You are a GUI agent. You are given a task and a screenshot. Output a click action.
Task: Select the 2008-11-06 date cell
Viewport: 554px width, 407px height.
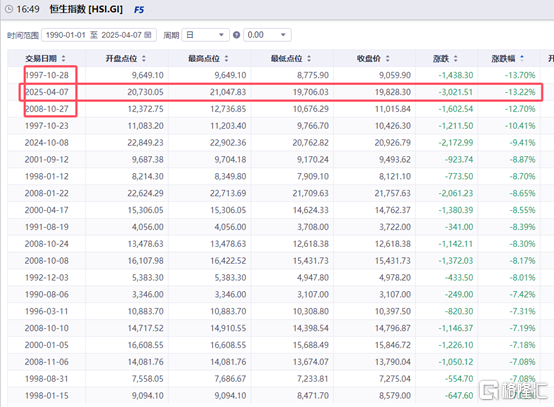coord(47,362)
